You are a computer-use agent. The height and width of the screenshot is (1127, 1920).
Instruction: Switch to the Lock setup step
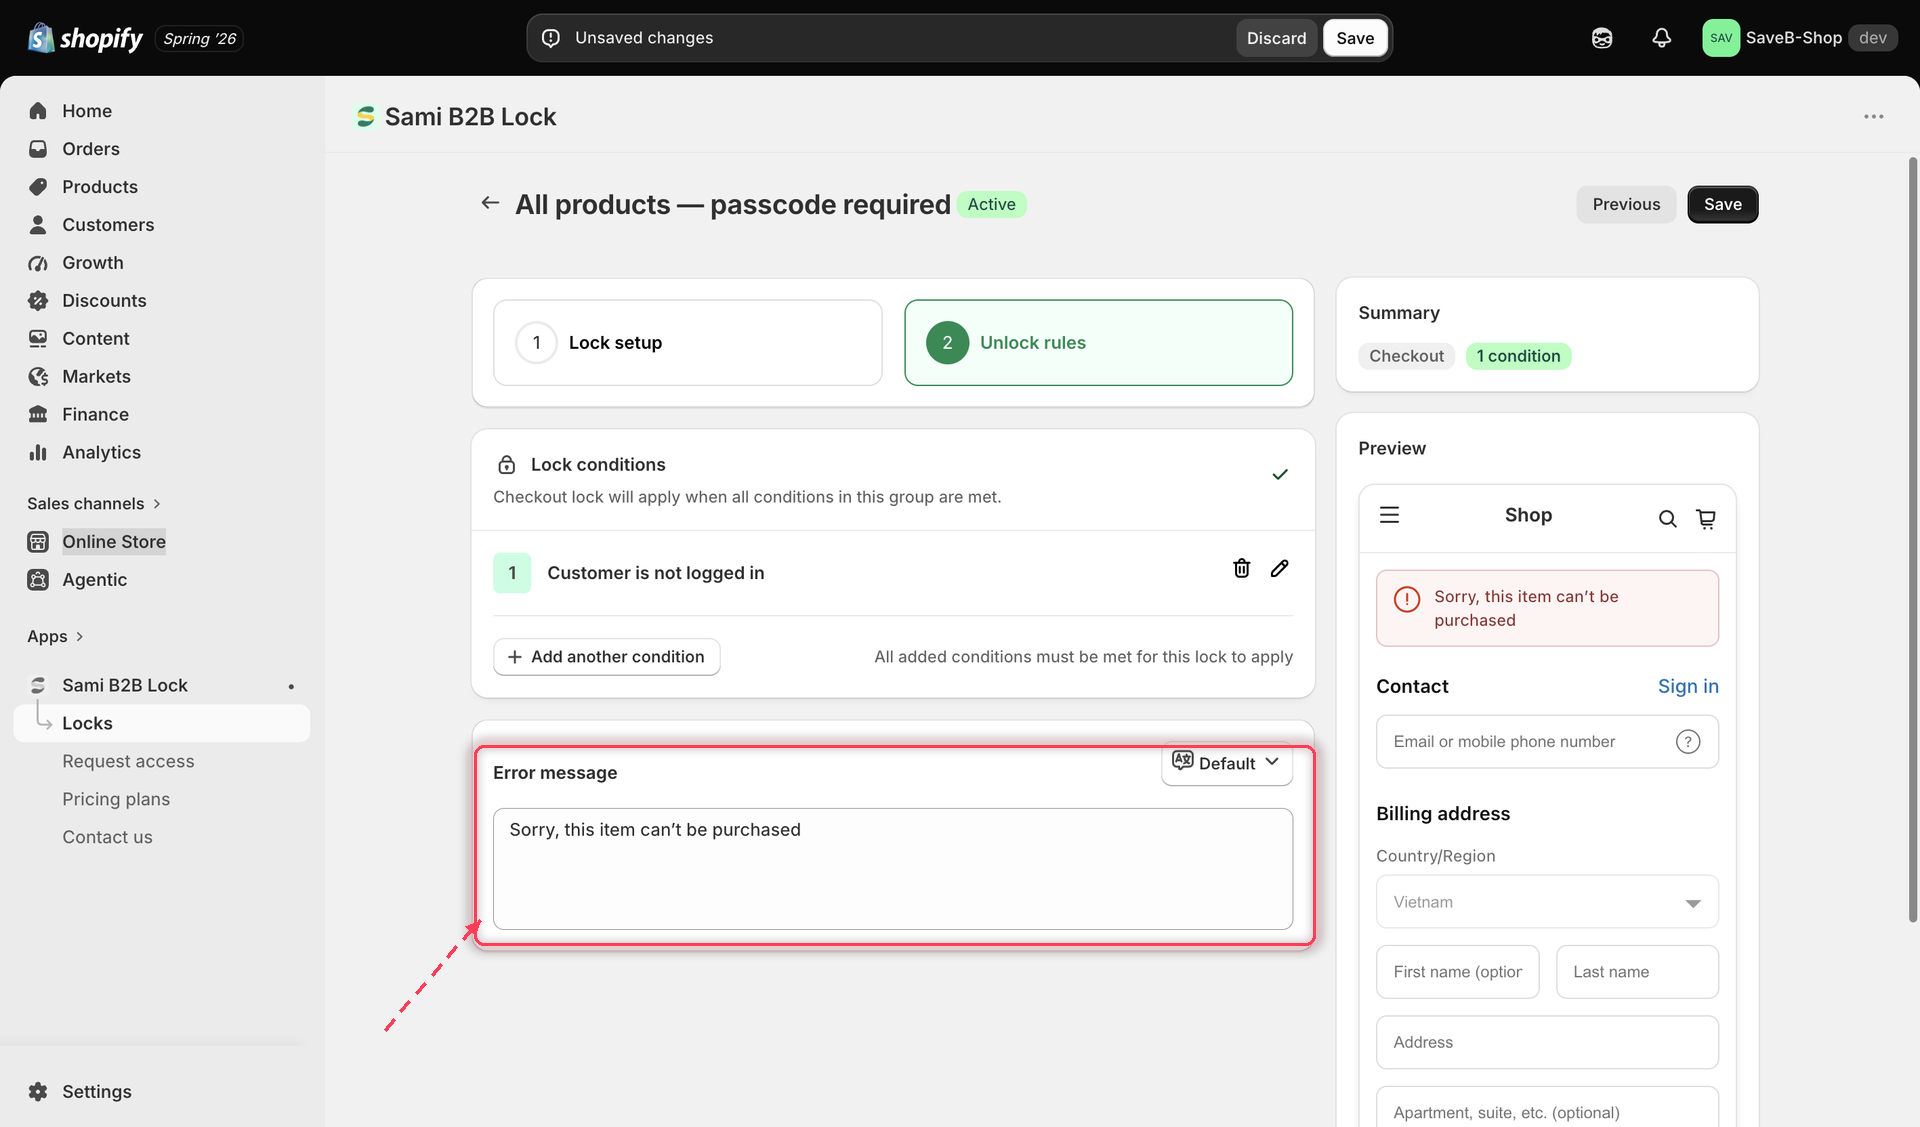(688, 343)
